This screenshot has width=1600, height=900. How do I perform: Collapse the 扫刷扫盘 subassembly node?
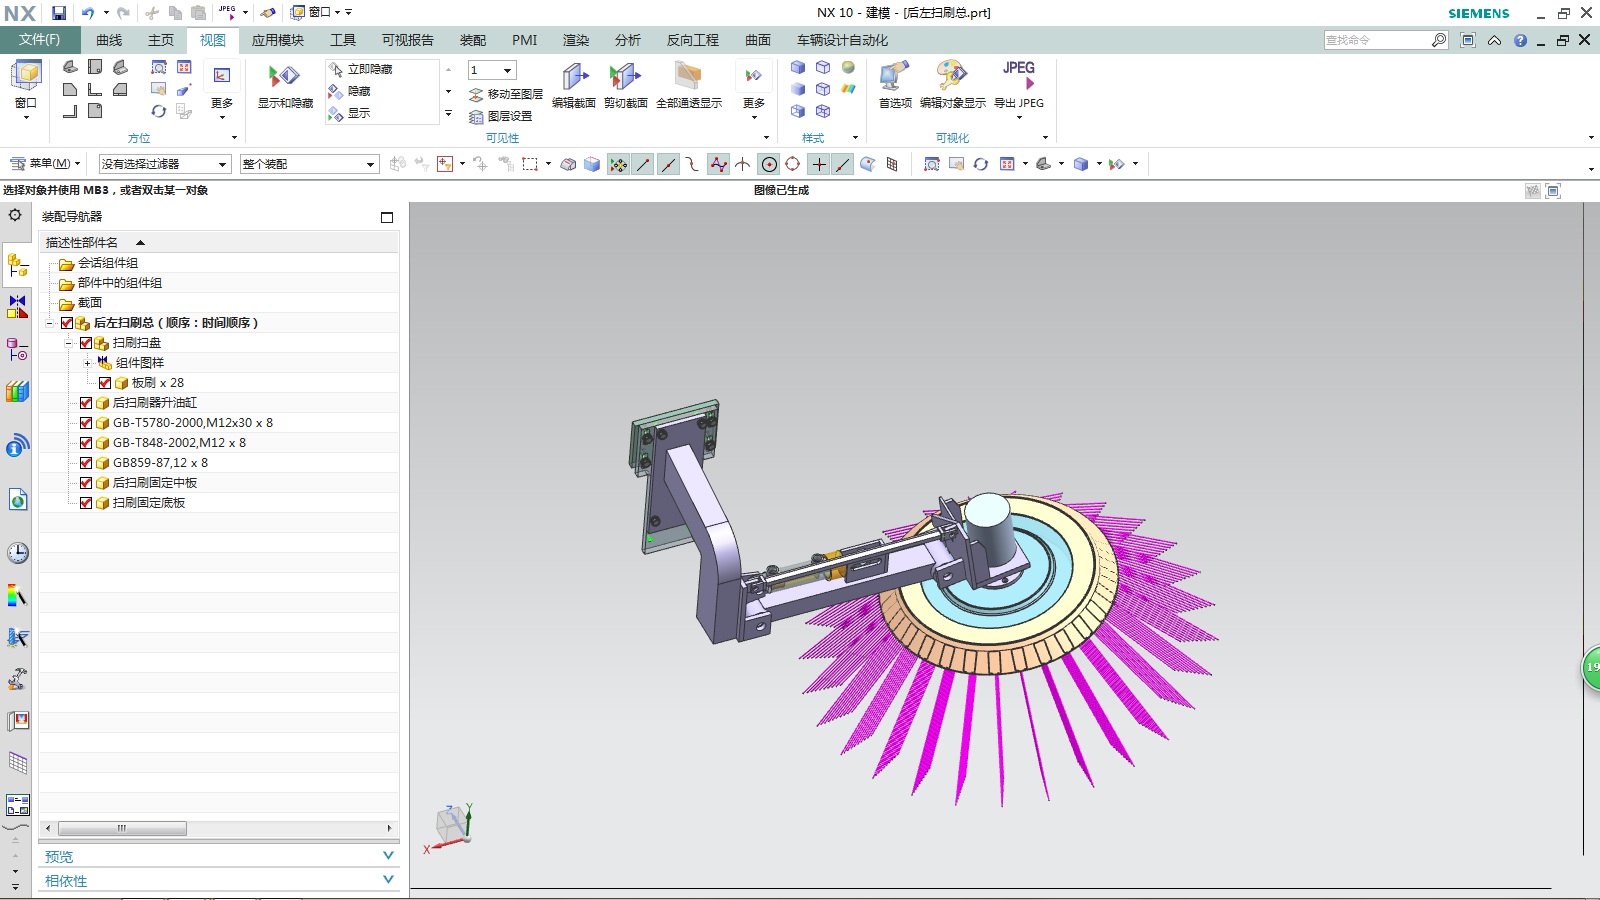point(68,343)
